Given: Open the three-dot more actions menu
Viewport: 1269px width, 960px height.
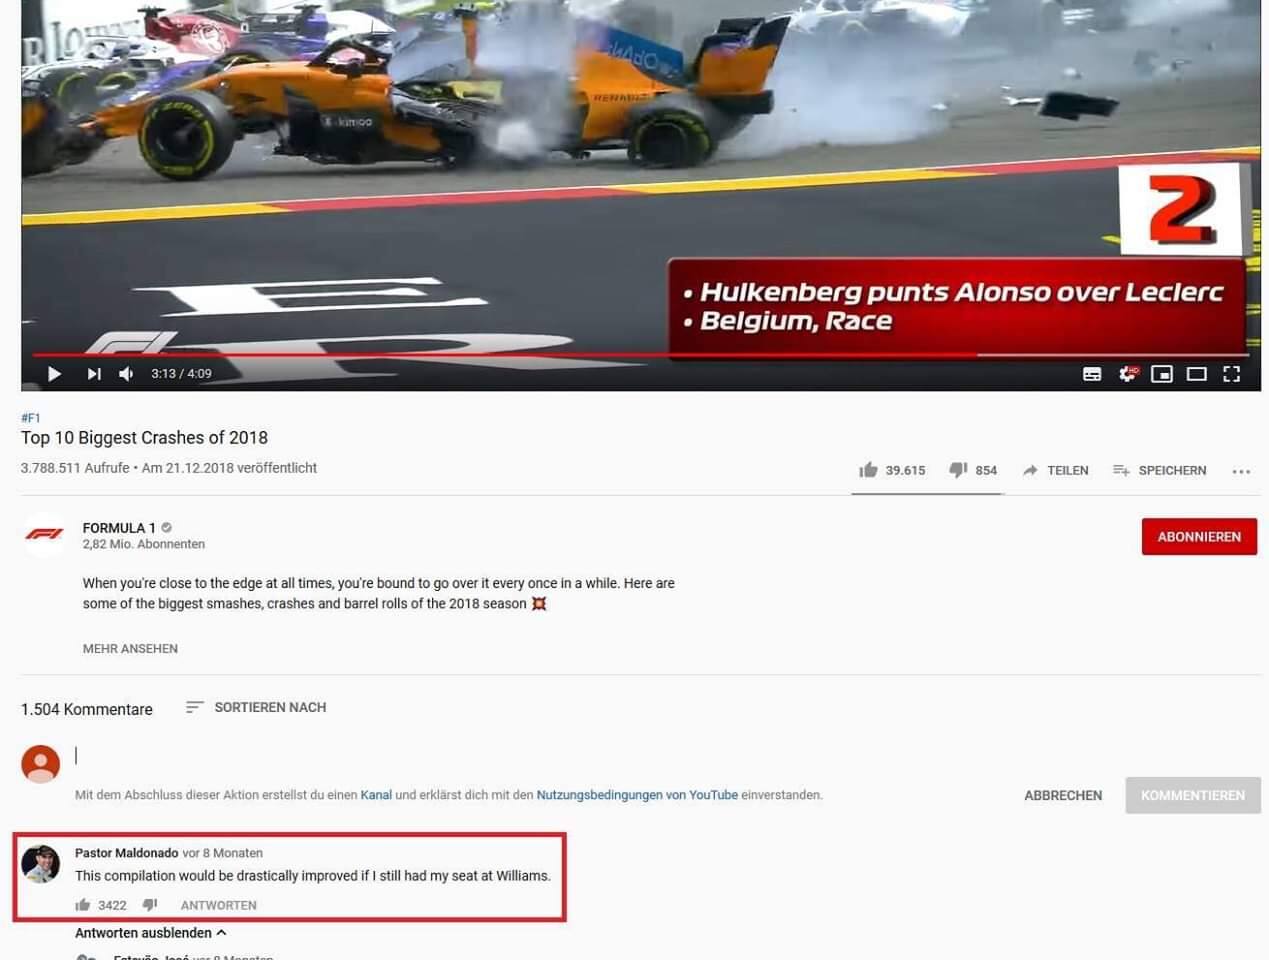Looking at the screenshot, I should click(x=1241, y=471).
